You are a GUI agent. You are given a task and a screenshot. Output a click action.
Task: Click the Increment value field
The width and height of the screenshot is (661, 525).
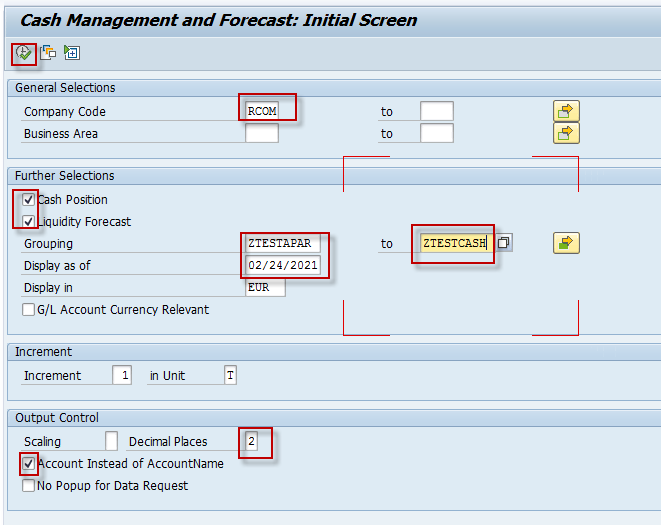[x=122, y=375]
